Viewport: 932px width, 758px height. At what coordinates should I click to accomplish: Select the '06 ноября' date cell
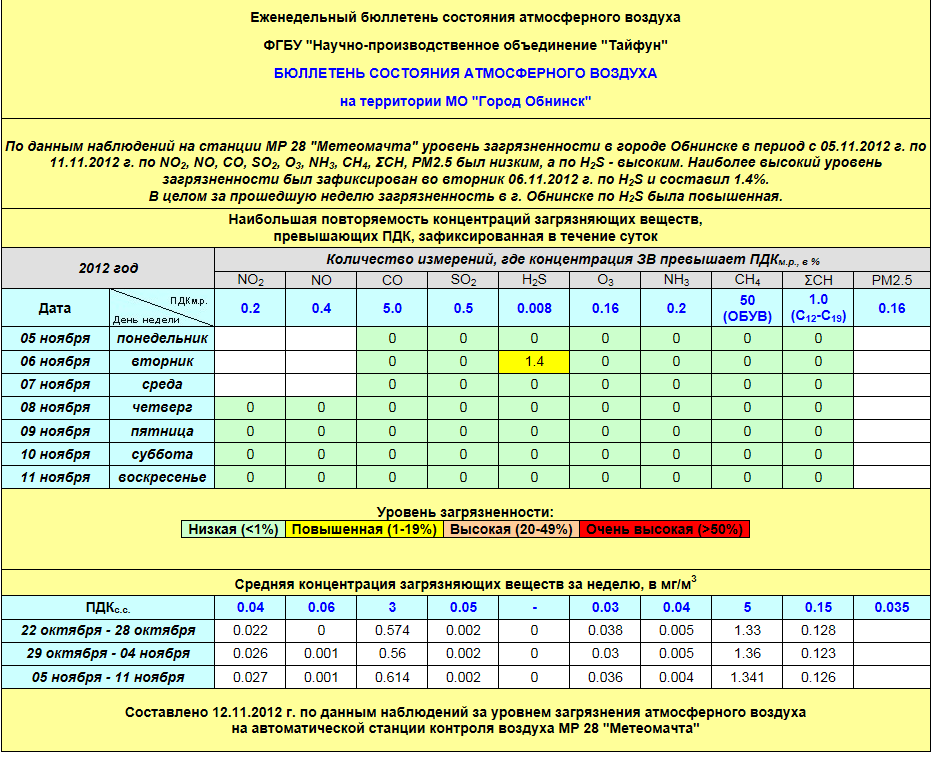coord(55,361)
